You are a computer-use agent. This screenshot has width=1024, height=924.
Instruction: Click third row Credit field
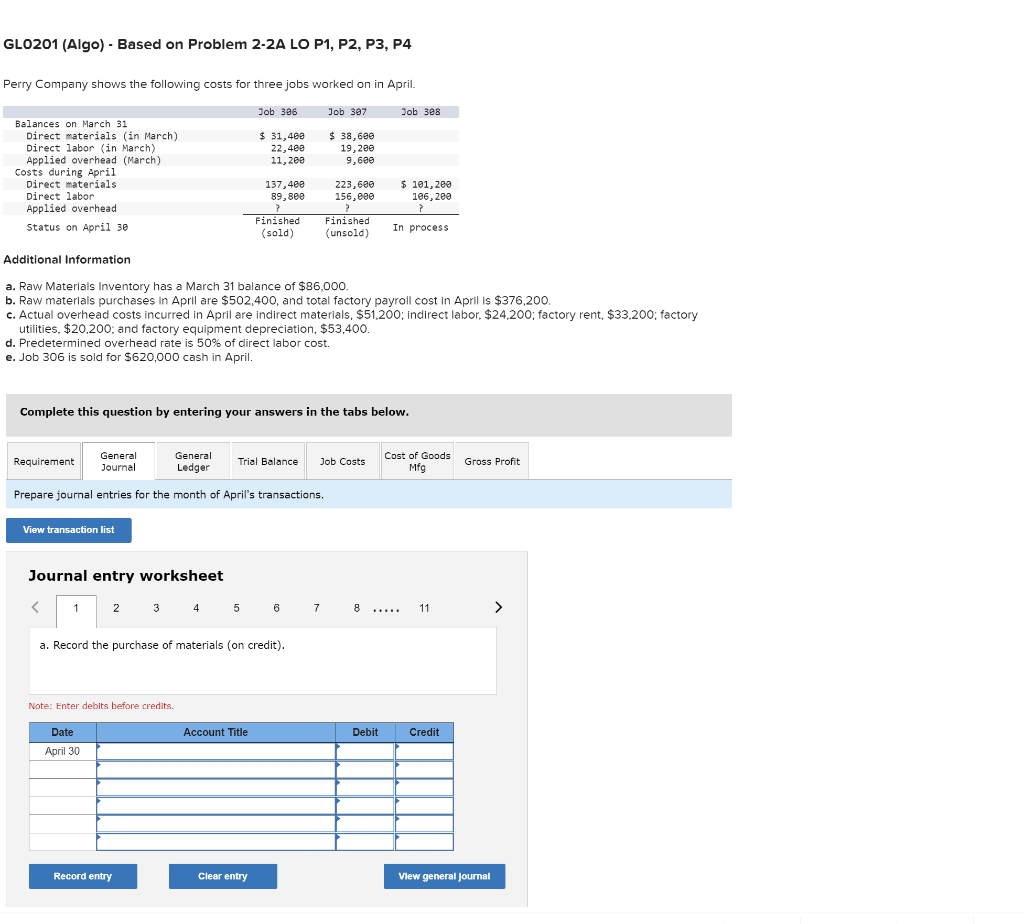[x=424, y=788]
